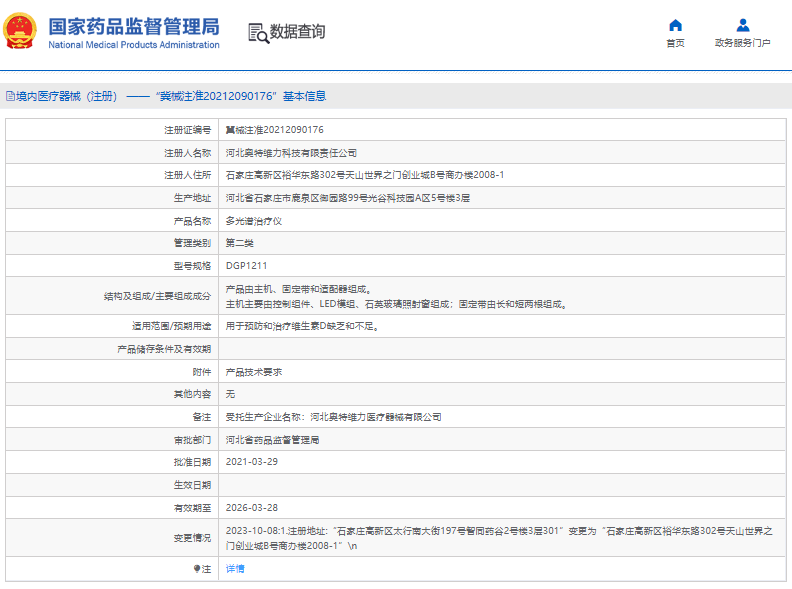Select attachment value 产品技术要求
Viewport: 792px width, 589px height.
tap(254, 372)
